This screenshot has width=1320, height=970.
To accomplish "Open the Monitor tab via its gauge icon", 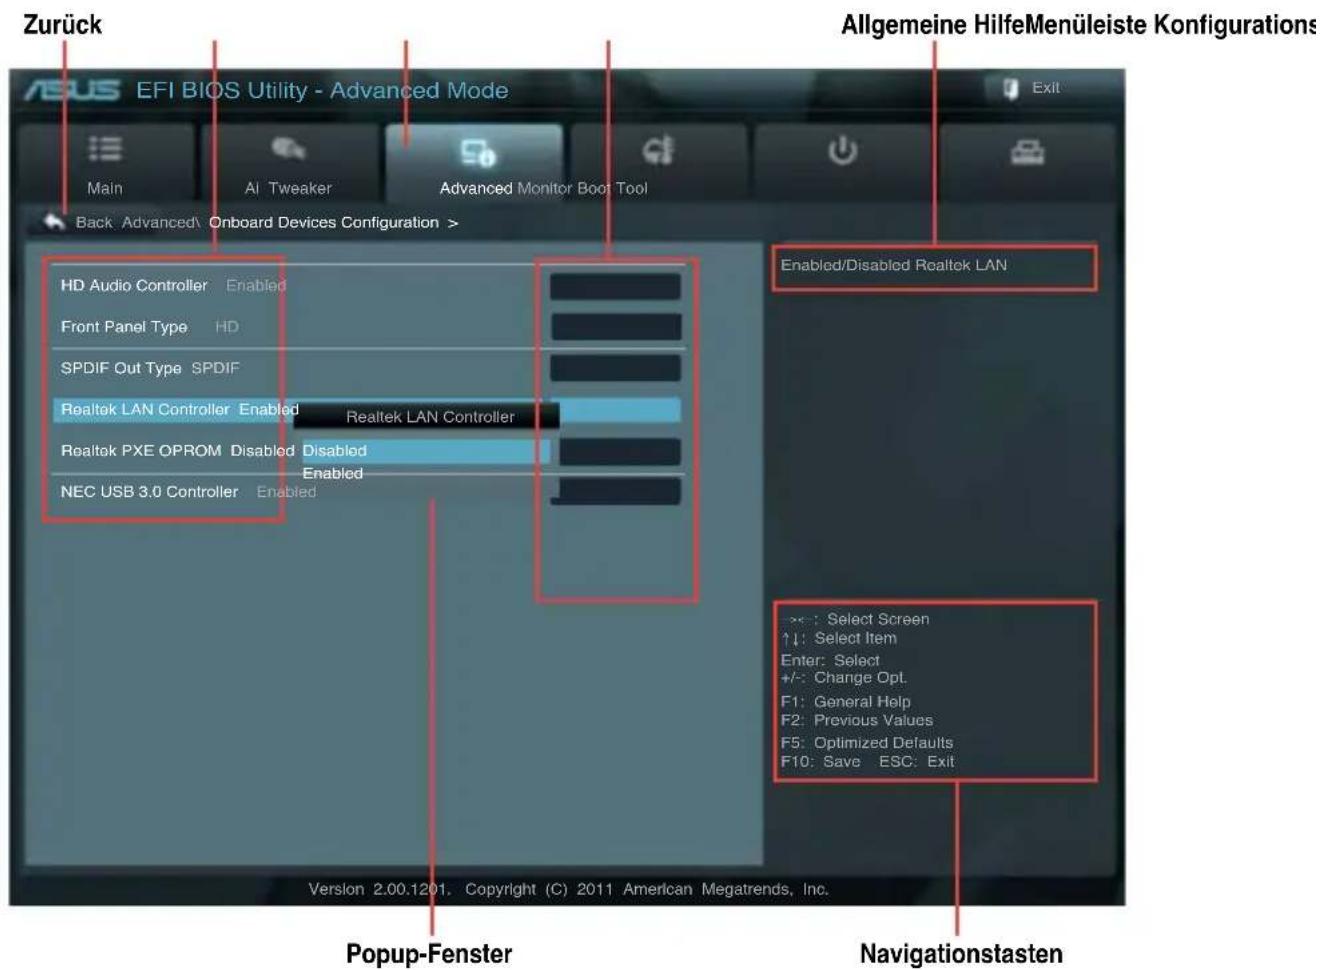I will click(657, 151).
